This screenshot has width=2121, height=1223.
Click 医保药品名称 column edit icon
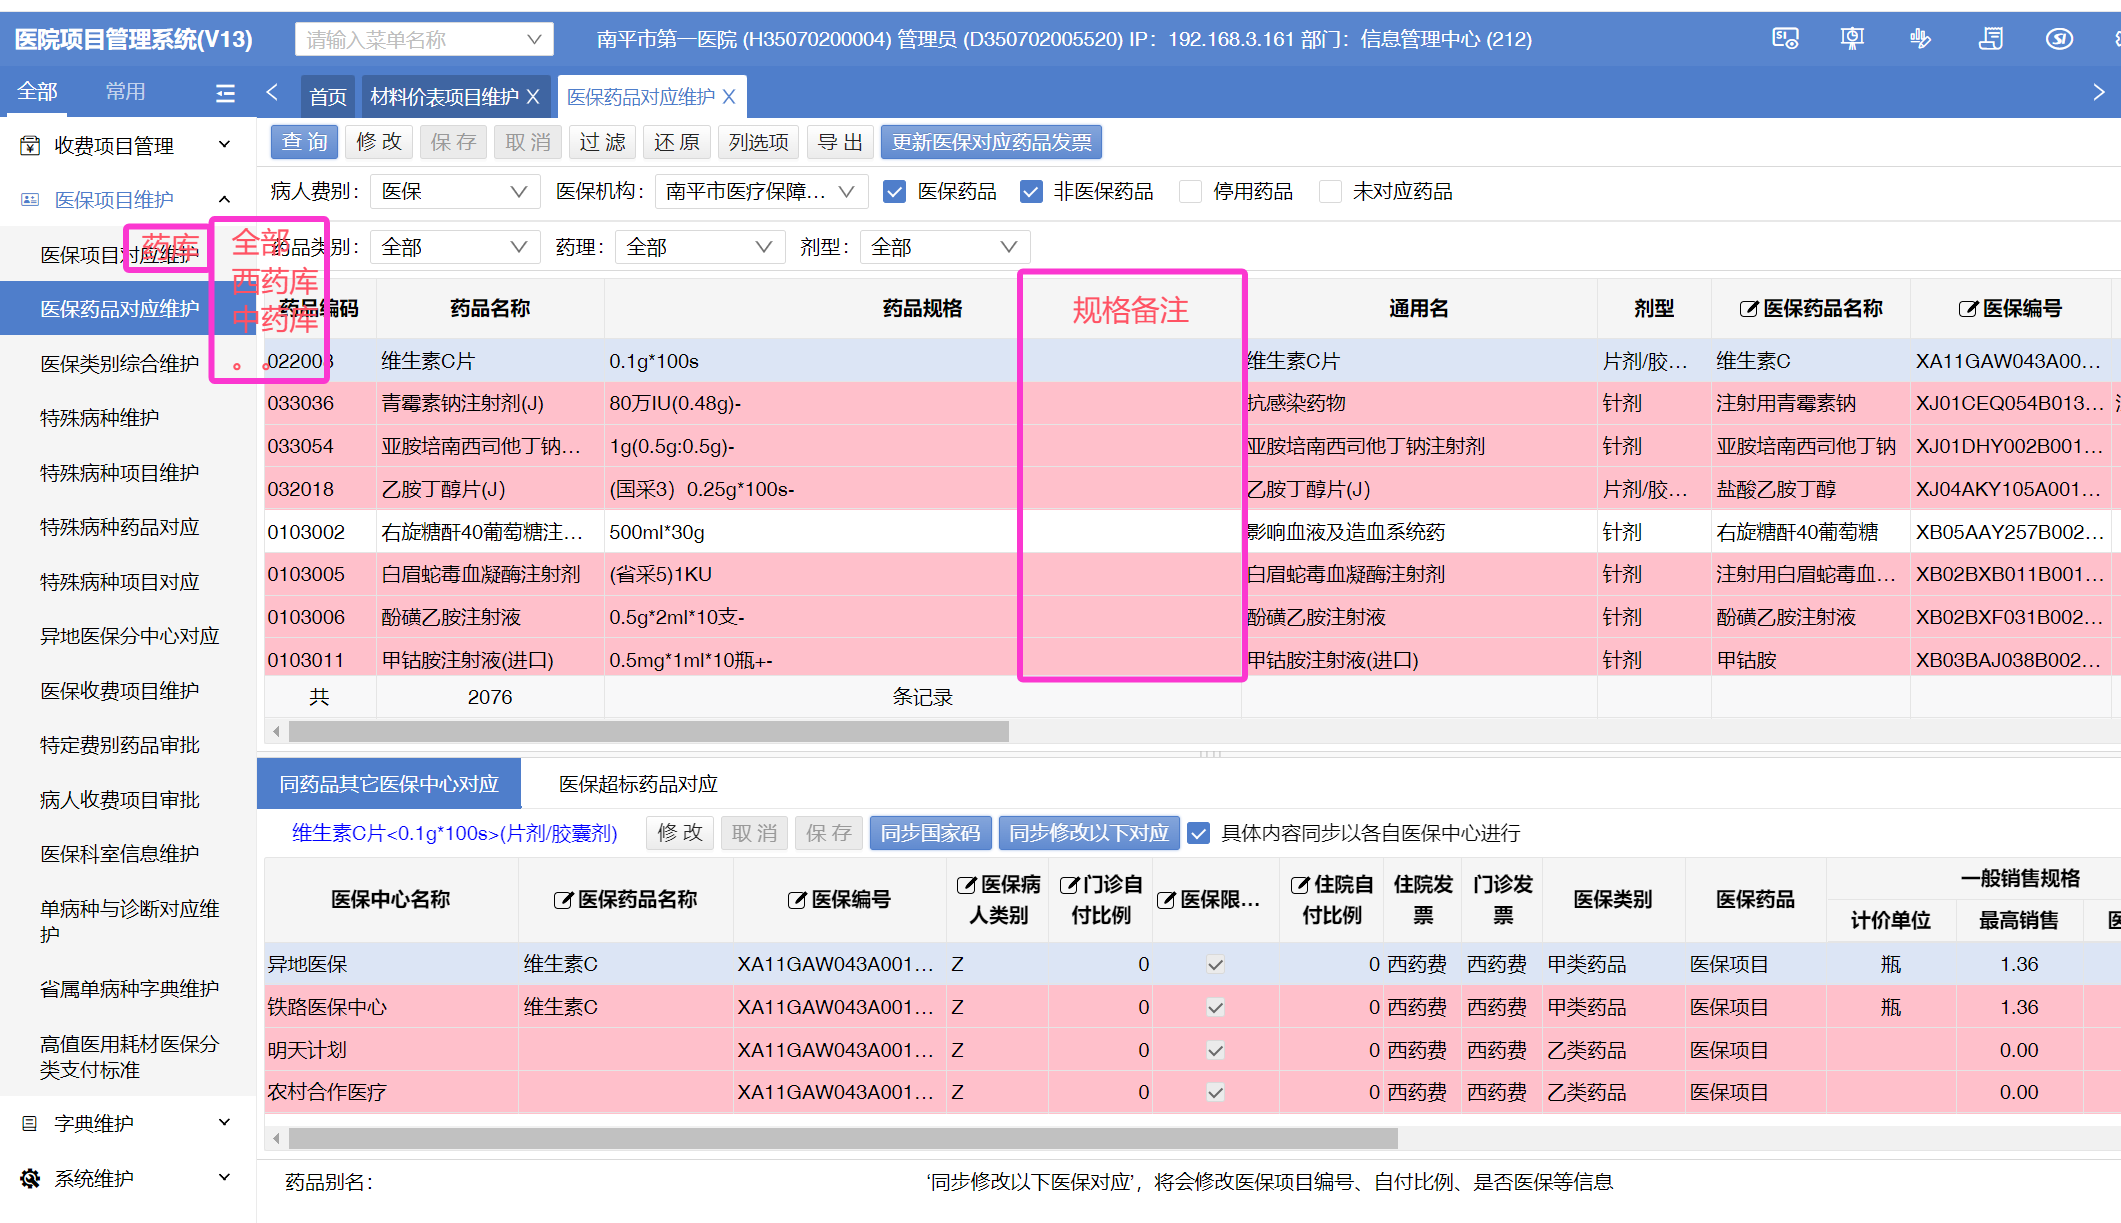(x=1748, y=309)
